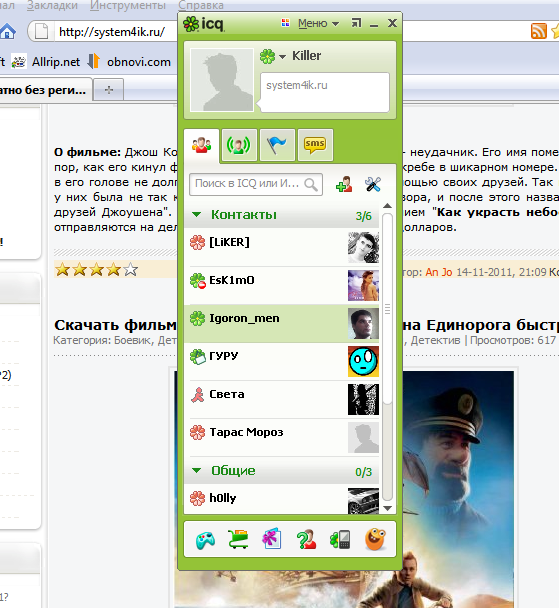Image resolution: width=559 pixels, height=608 pixels.
Task: Click the ICQ dock-to-corner icon
Action: 356,23
